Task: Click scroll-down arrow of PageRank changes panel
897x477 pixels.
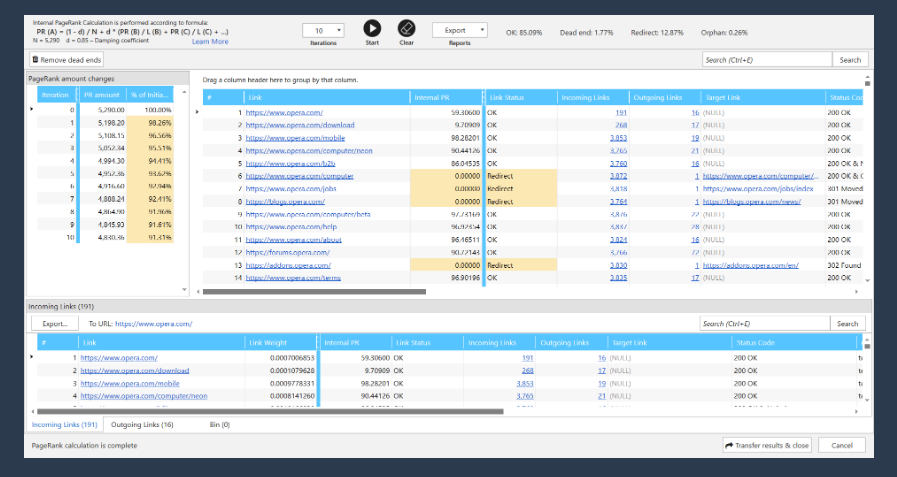Action: 184,289
